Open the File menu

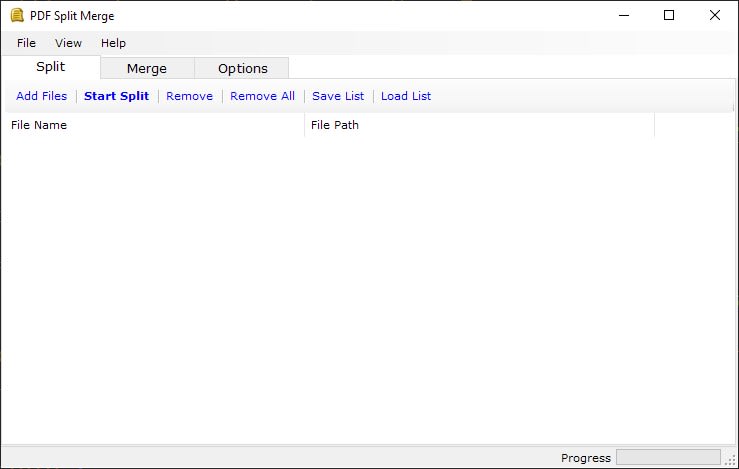(x=26, y=43)
